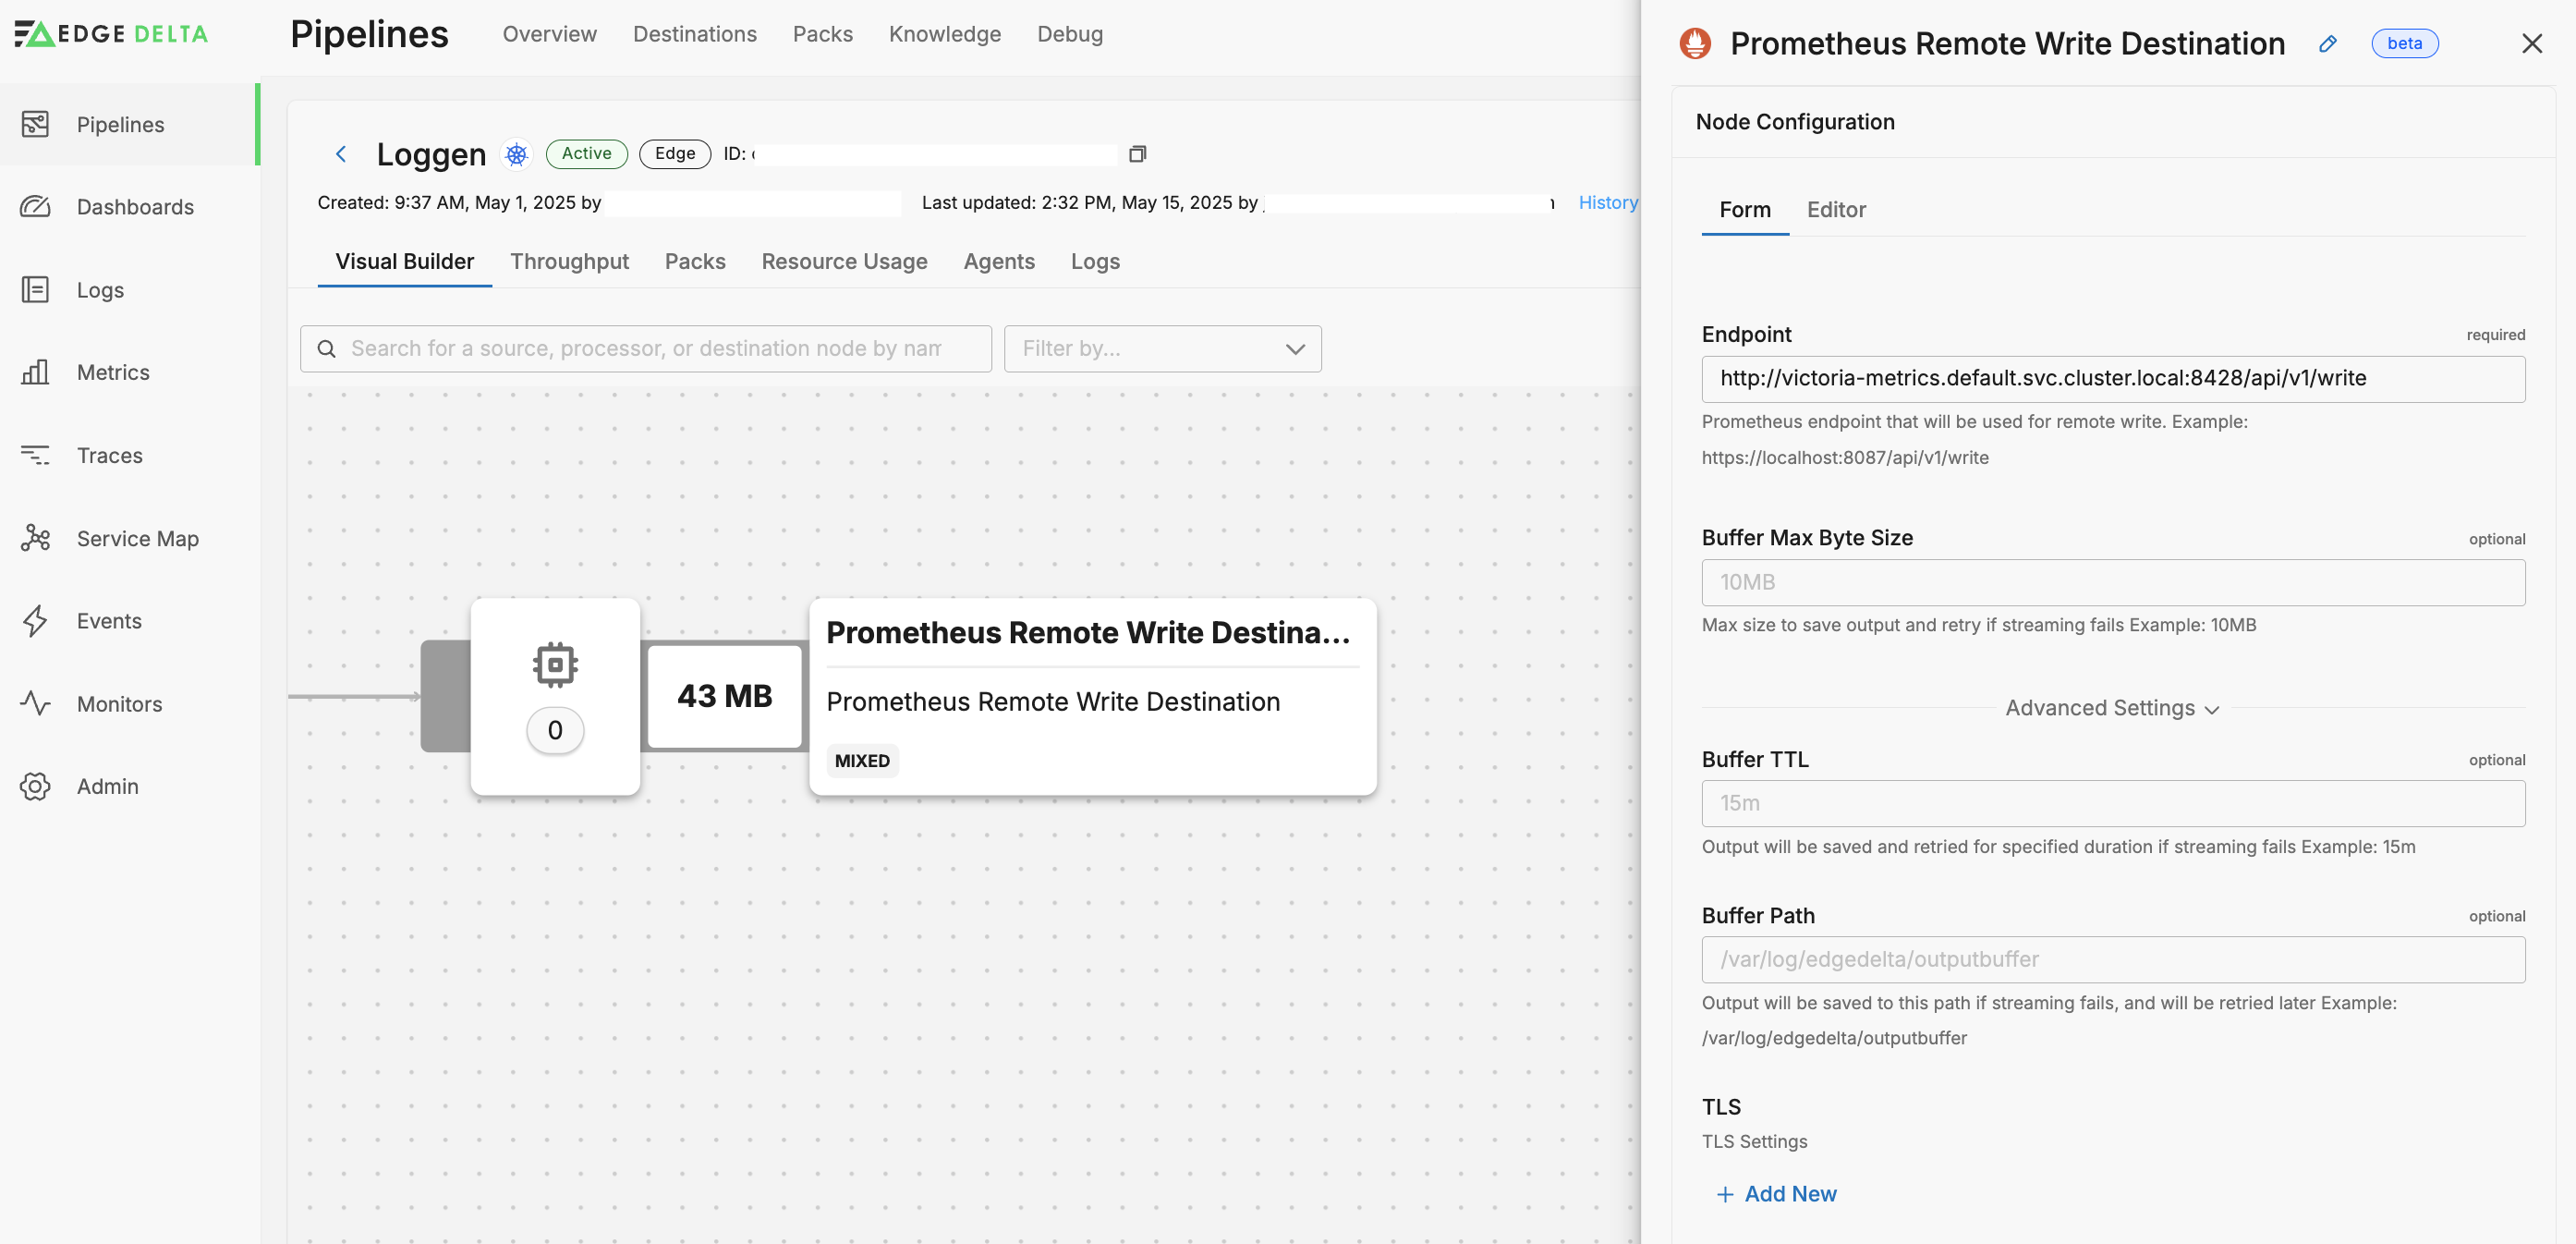Select the Prometheus Remote Write Destination node
This screenshot has width=2576, height=1244.
(x=1092, y=697)
